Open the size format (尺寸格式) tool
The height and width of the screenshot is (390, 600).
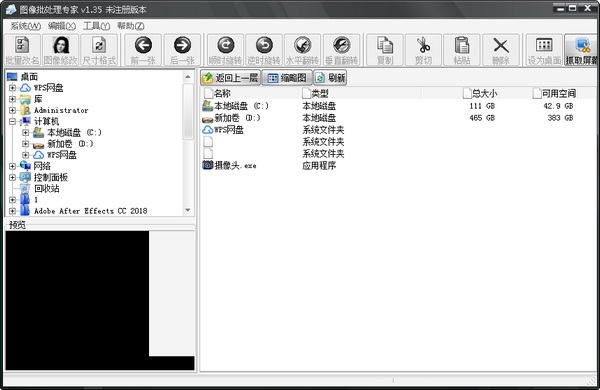pyautogui.click(x=99, y=50)
